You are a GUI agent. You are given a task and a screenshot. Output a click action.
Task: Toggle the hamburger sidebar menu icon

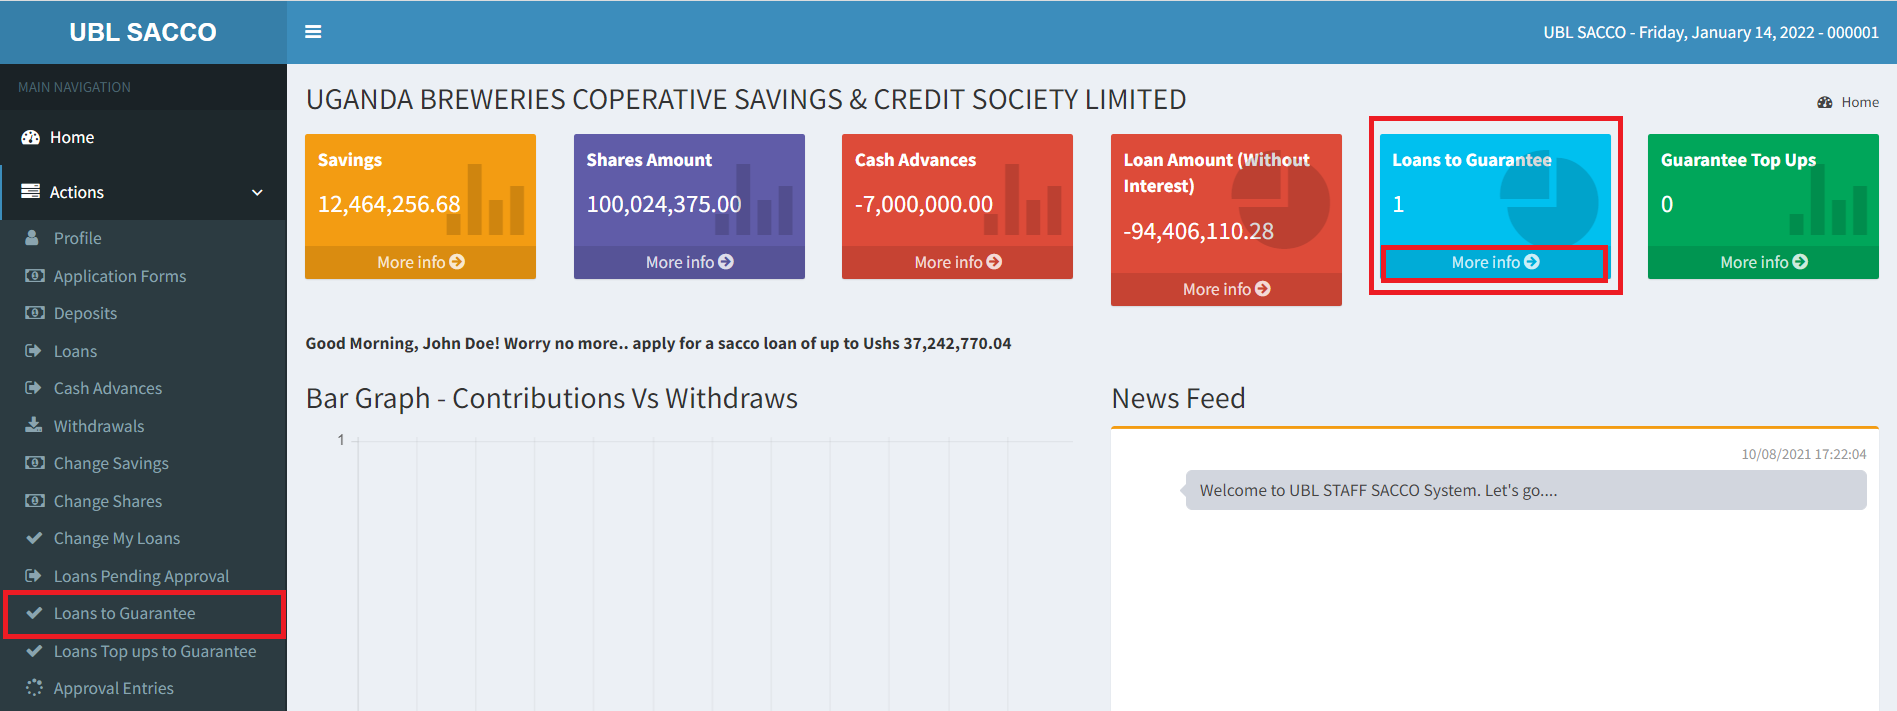(x=313, y=32)
